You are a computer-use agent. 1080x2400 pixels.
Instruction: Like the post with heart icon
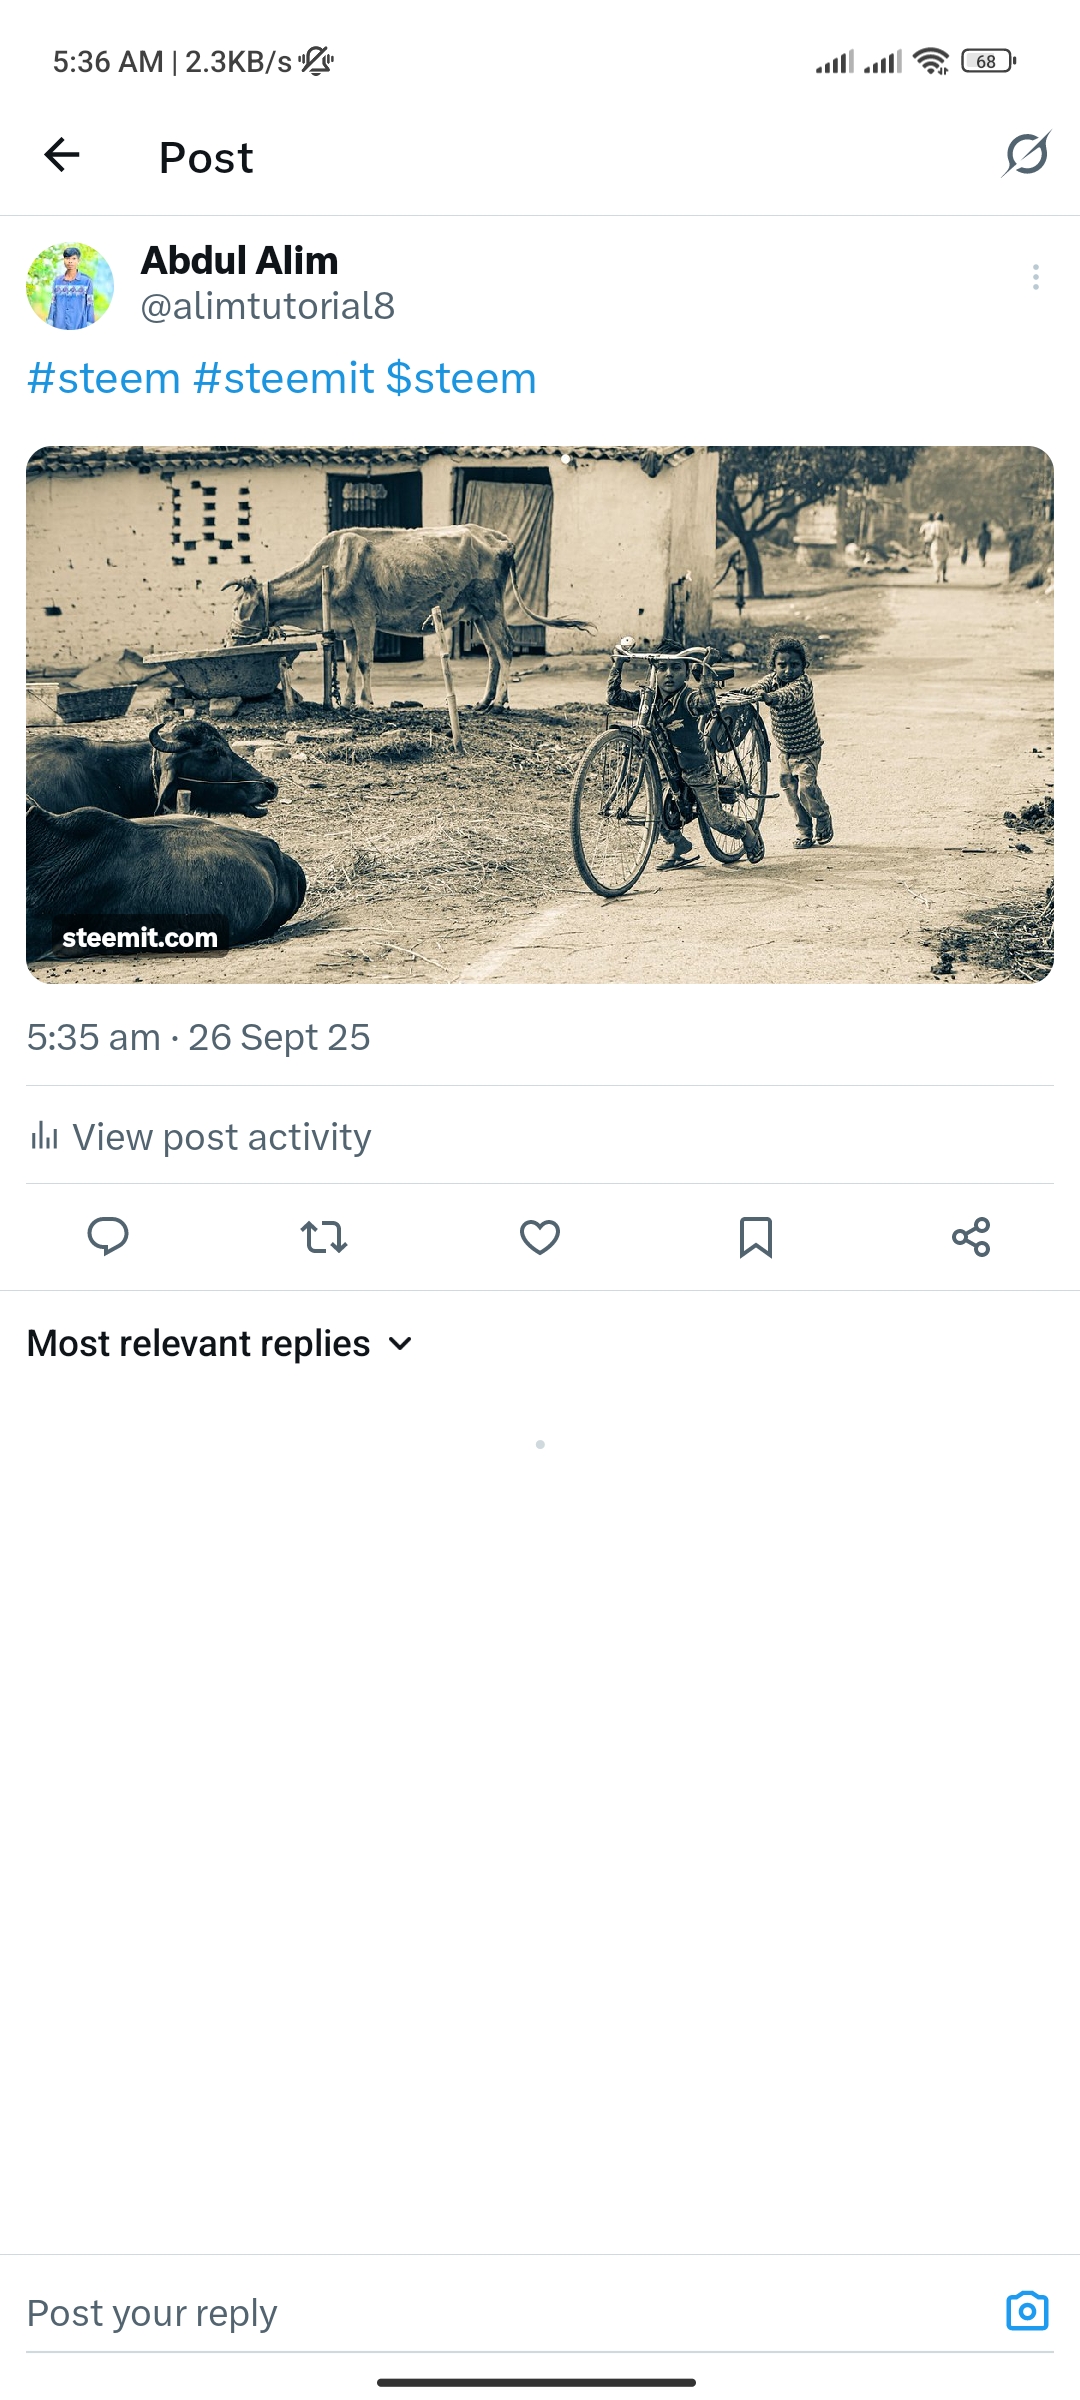click(540, 1237)
